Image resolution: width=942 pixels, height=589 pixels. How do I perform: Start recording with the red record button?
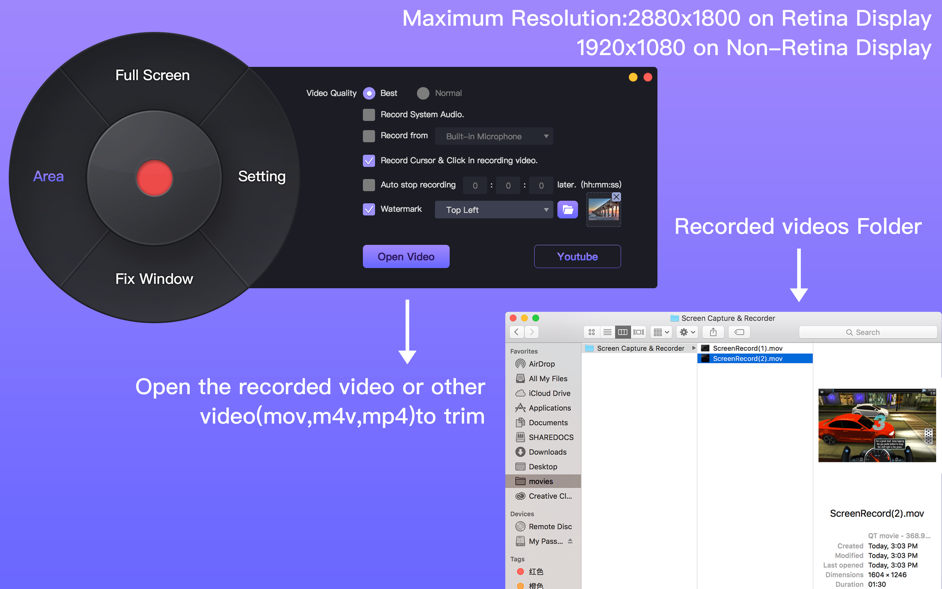pos(154,178)
